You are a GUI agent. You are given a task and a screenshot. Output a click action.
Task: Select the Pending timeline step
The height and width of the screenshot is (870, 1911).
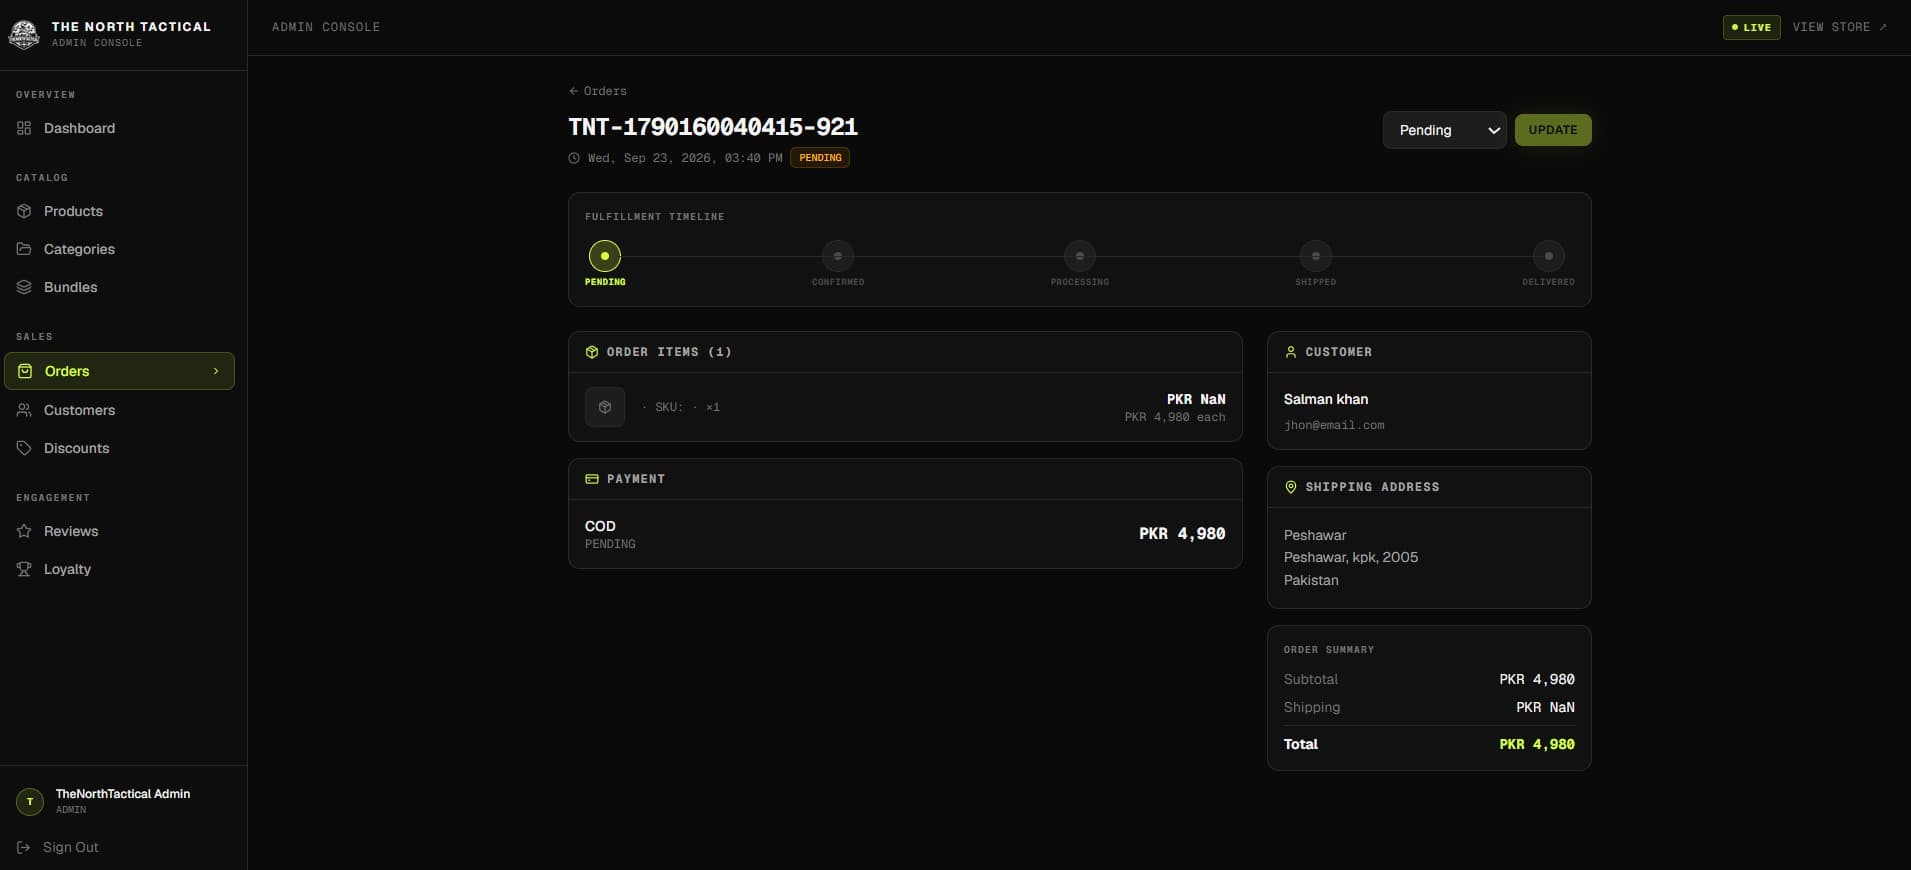605,256
